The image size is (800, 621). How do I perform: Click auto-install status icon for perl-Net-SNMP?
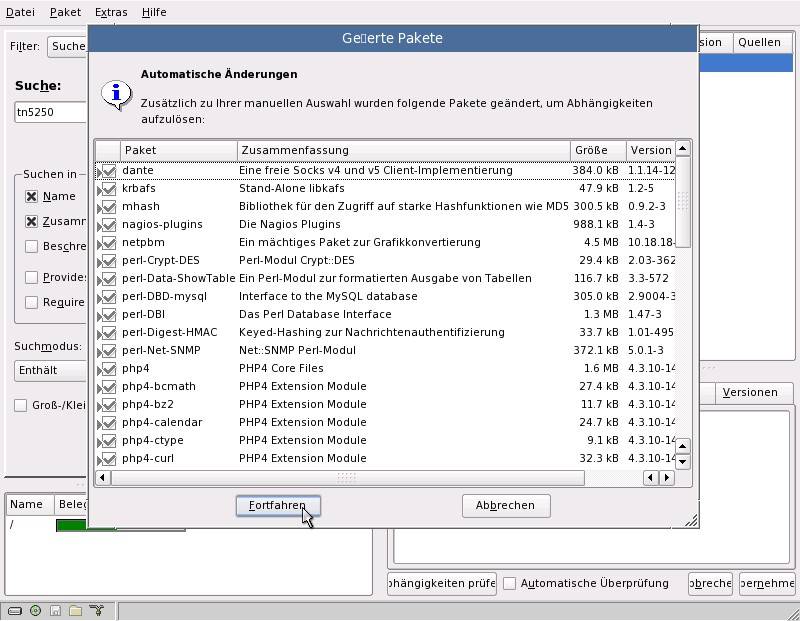[x=107, y=350]
